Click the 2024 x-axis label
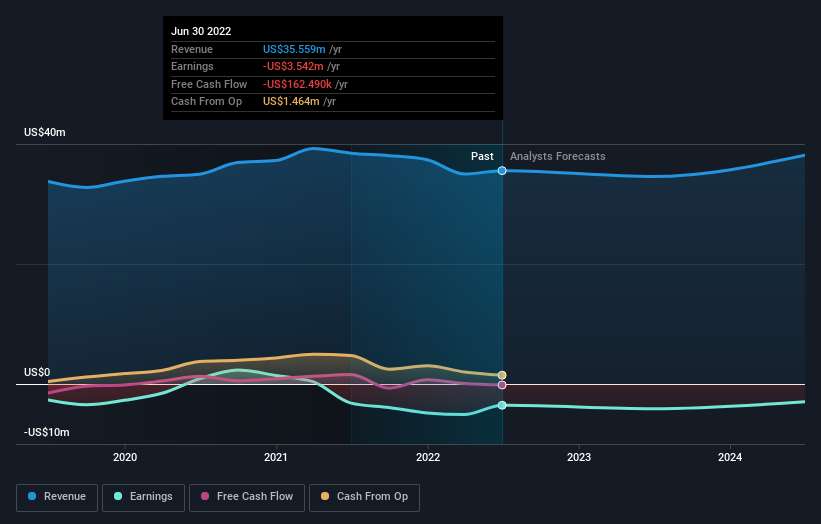Image resolution: width=821 pixels, height=524 pixels. tap(730, 458)
